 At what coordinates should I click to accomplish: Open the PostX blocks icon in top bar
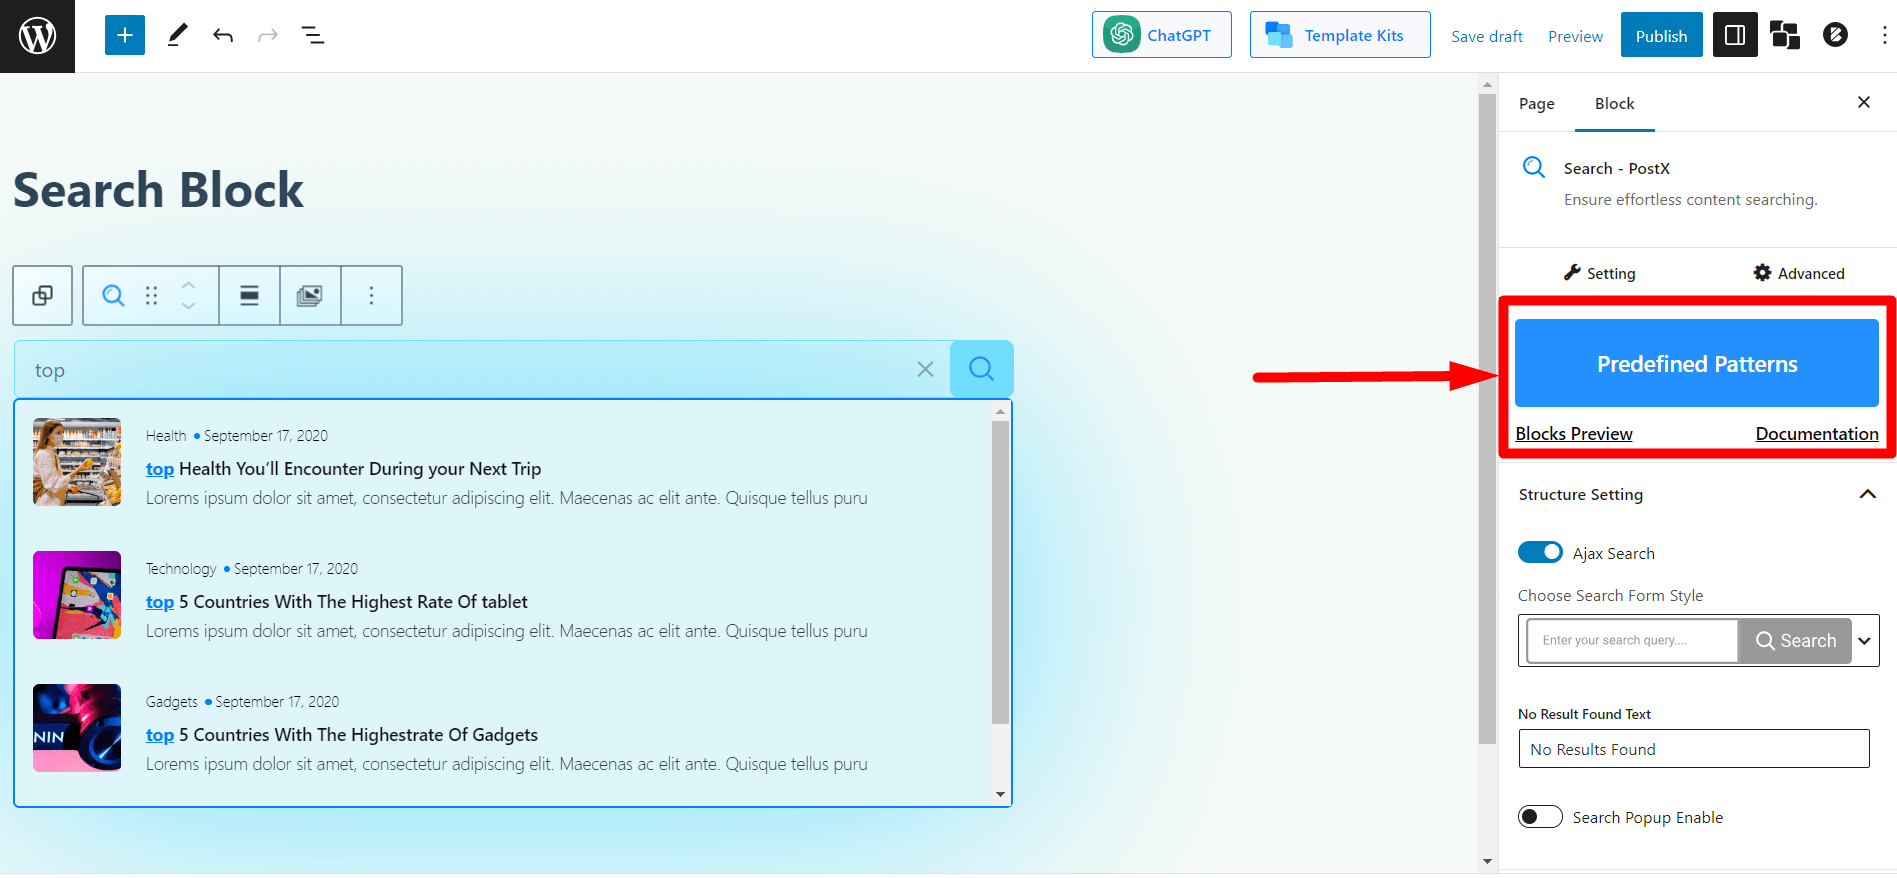(x=1785, y=36)
